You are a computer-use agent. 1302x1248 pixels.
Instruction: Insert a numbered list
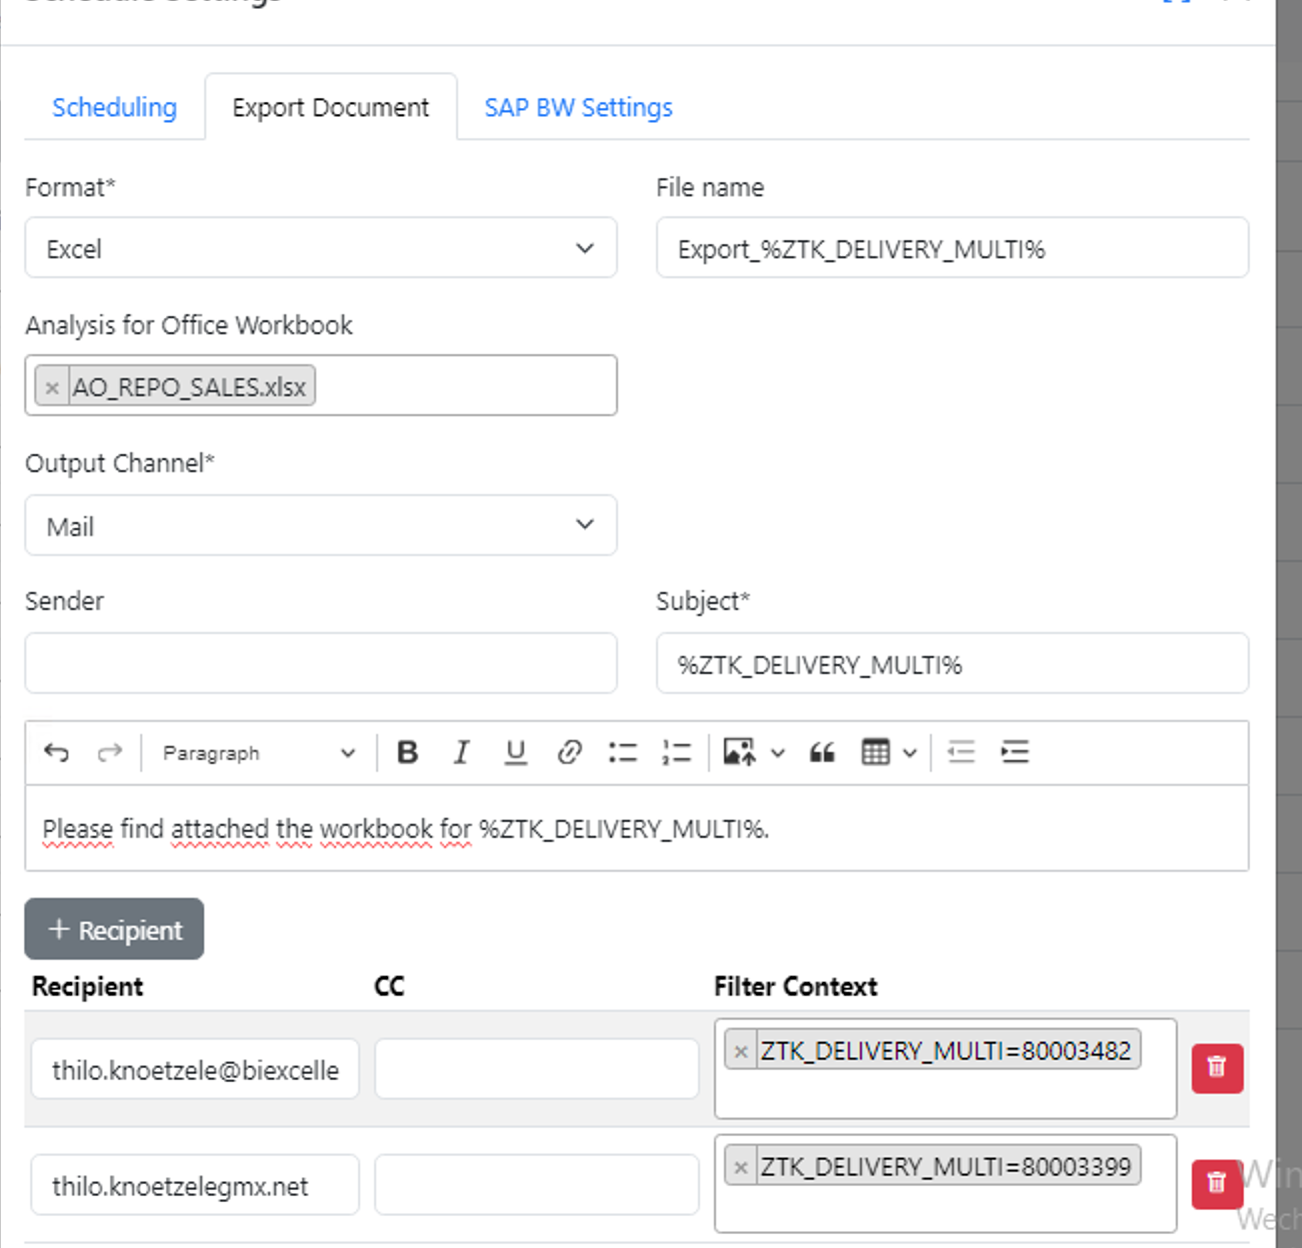coord(677,752)
